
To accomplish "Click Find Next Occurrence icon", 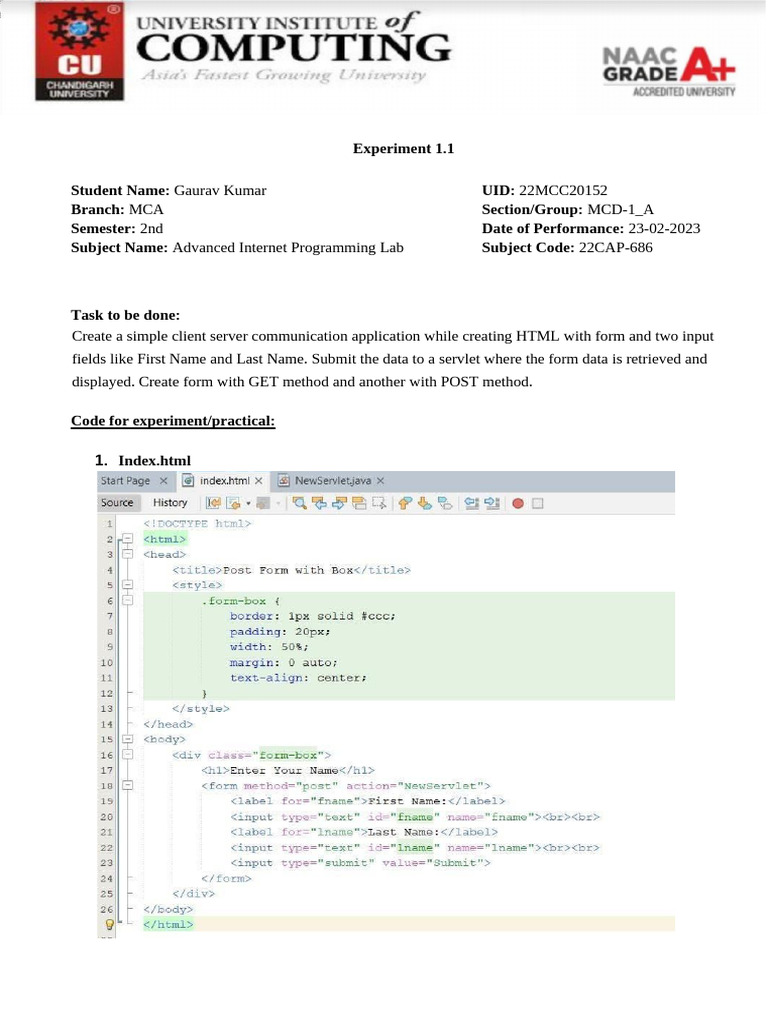I will [x=339, y=504].
